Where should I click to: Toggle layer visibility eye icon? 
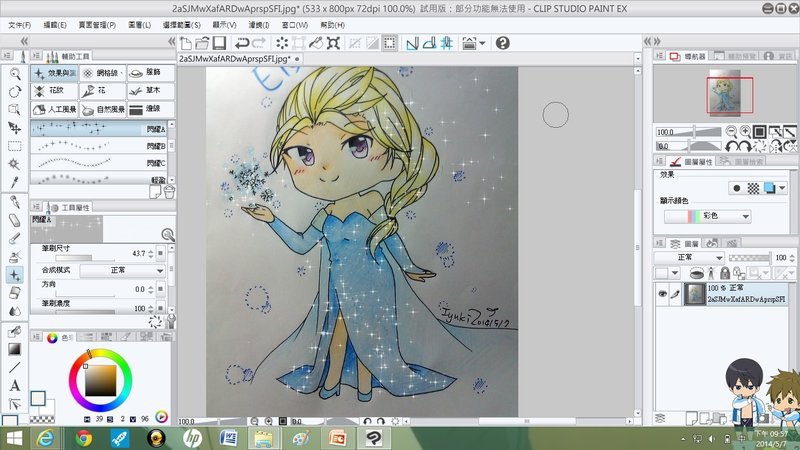tap(662, 294)
